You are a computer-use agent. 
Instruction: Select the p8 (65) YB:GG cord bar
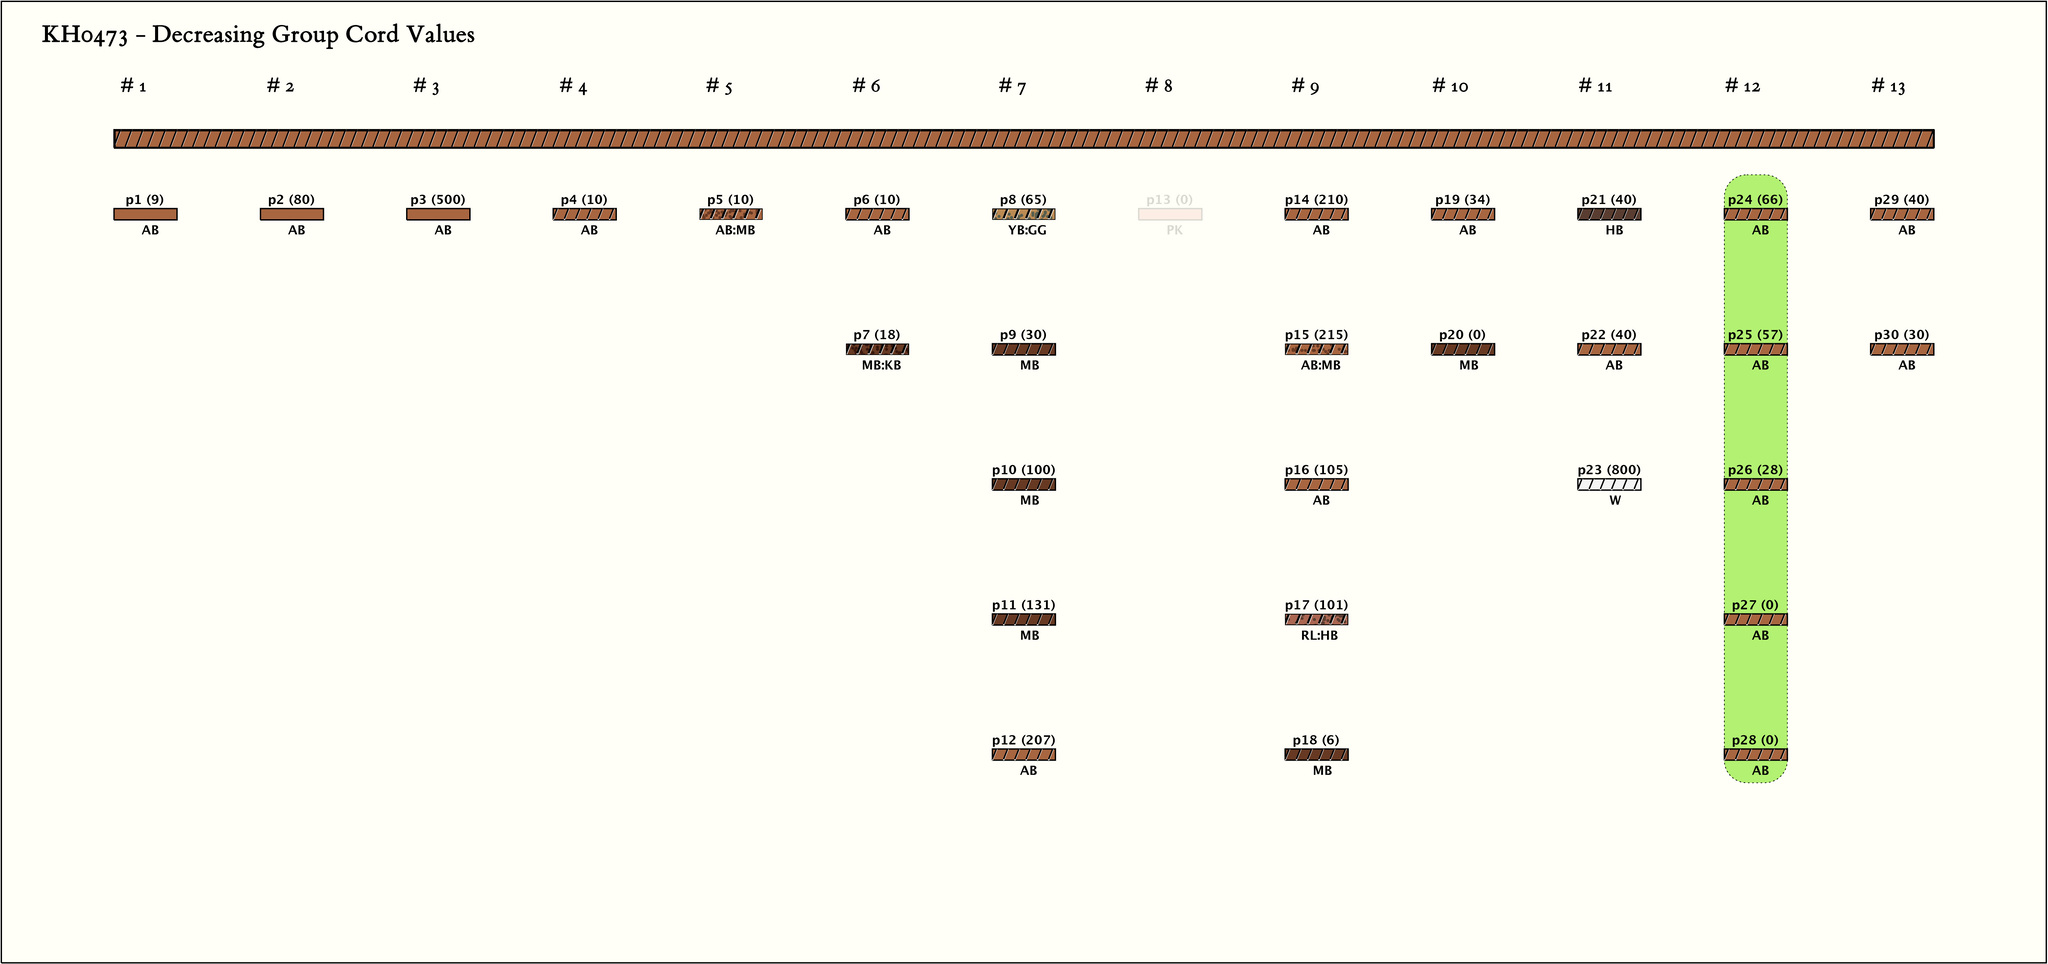[x=1024, y=214]
